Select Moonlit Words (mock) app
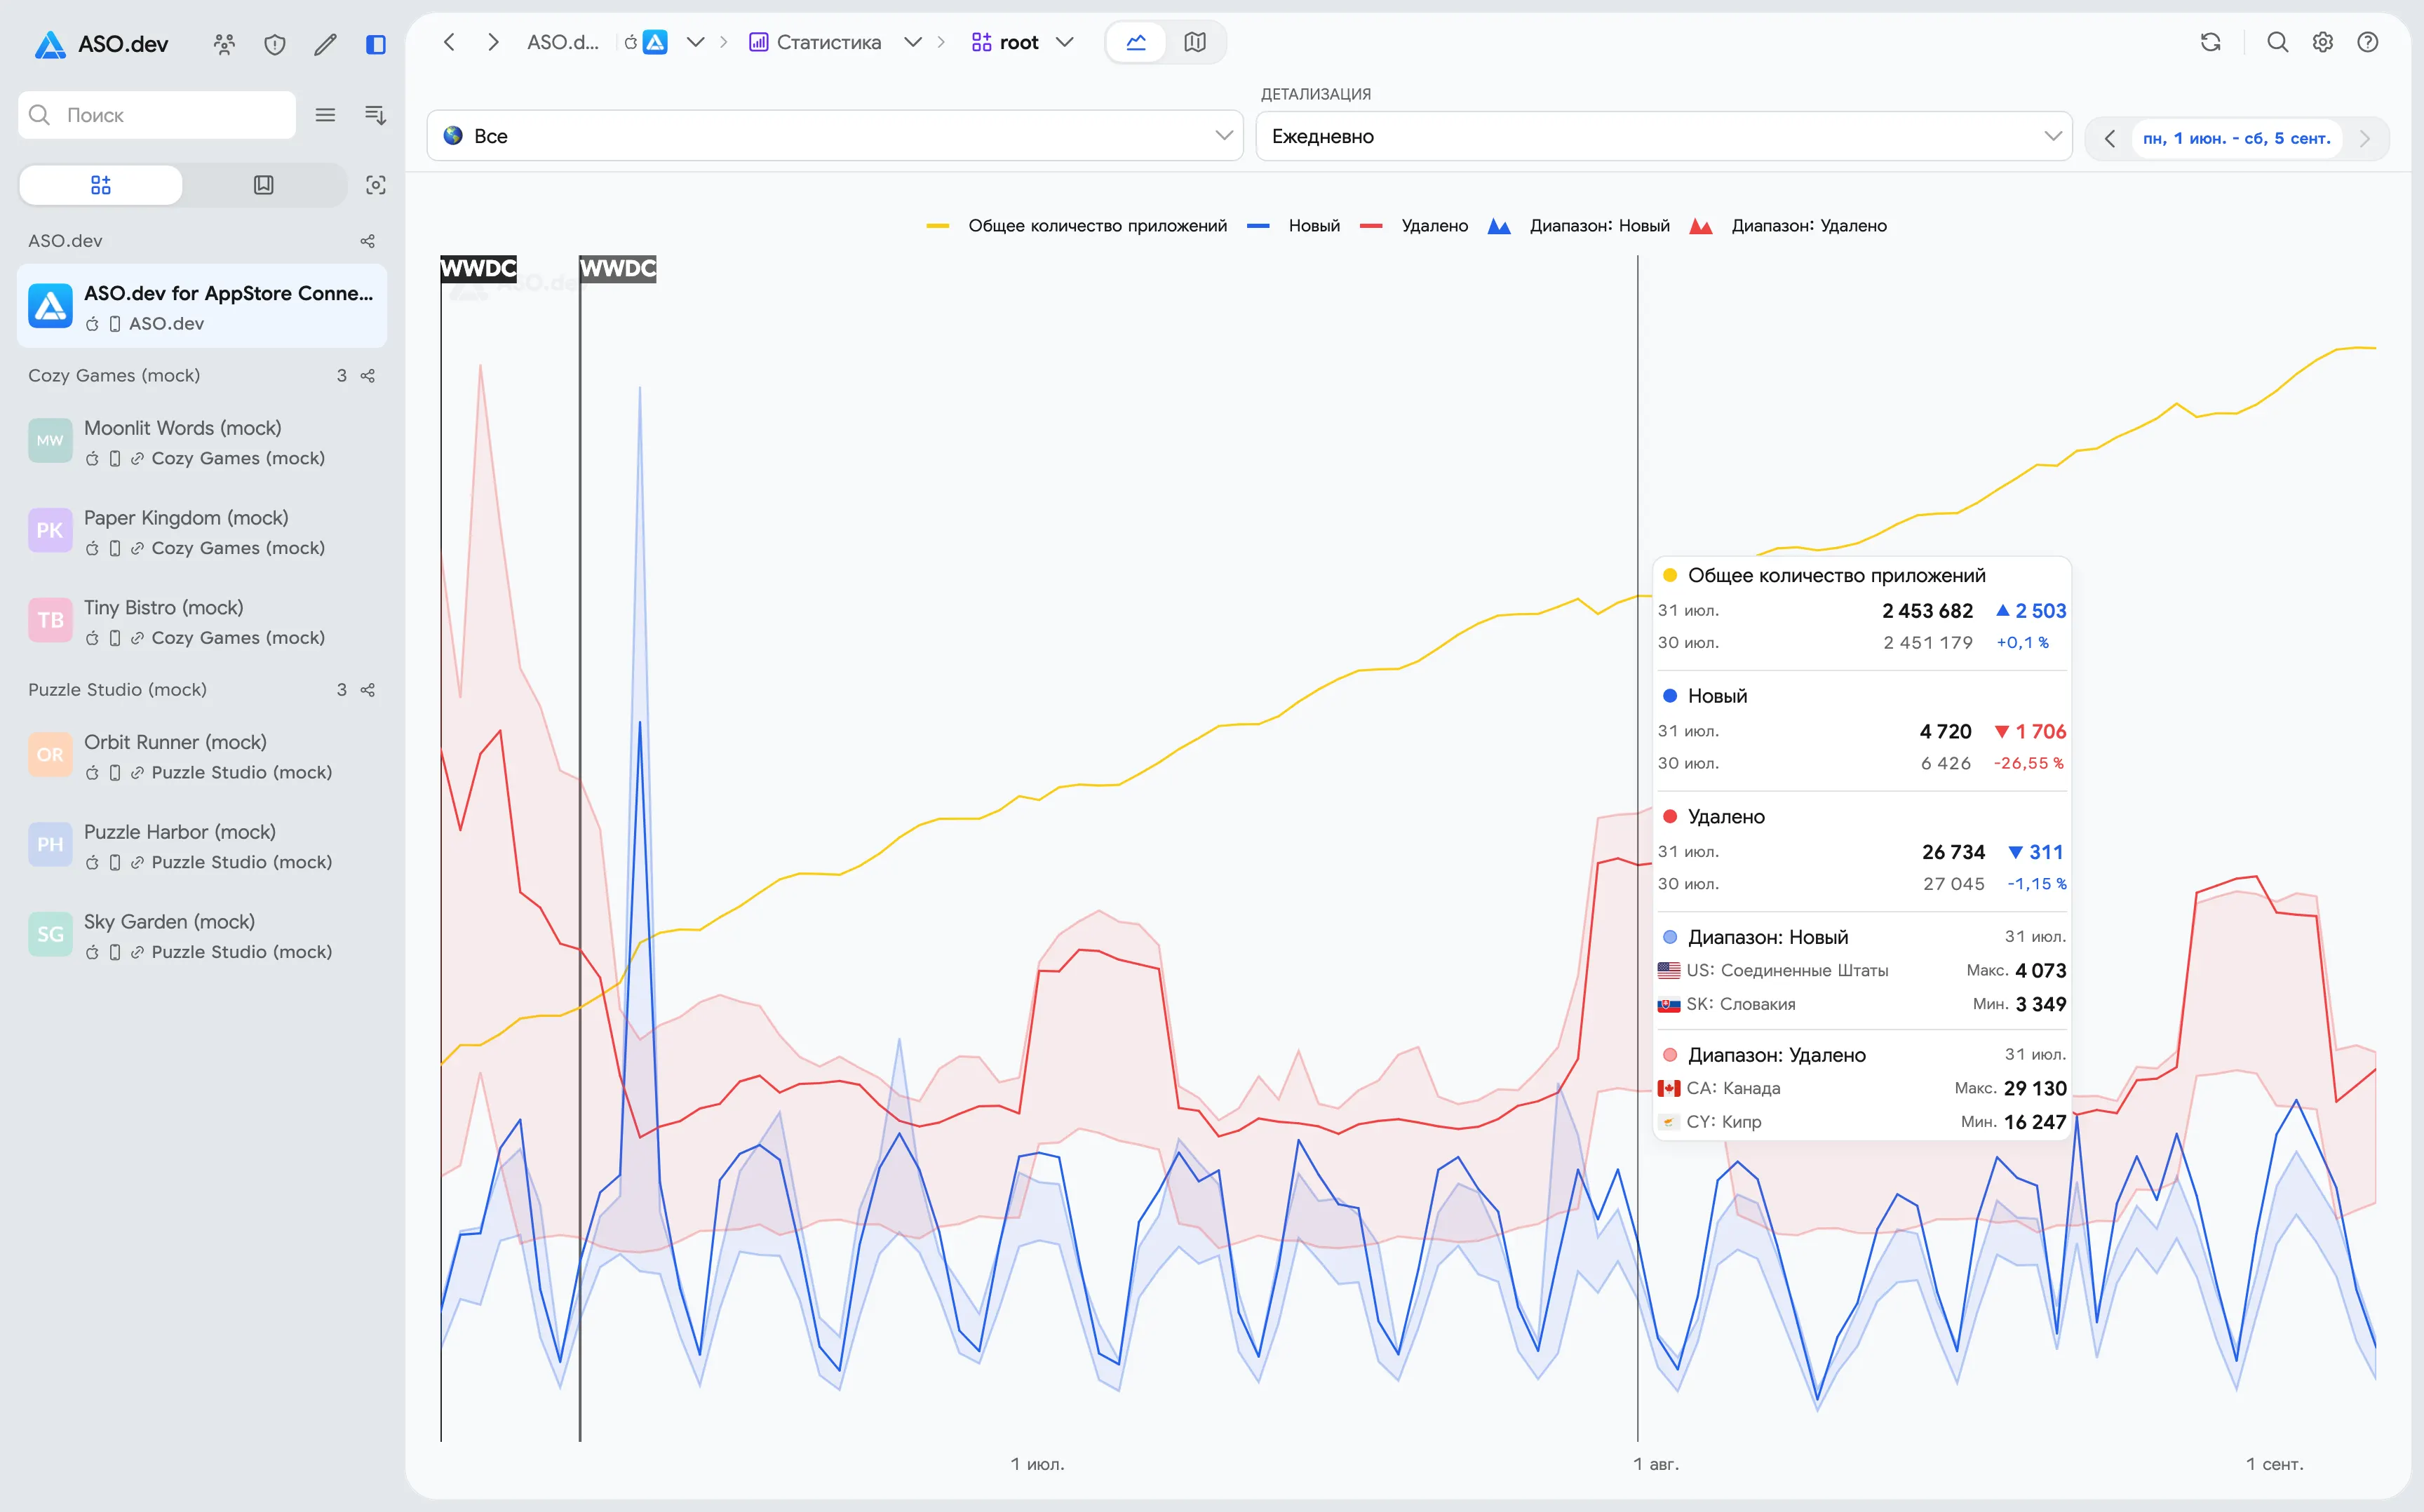This screenshot has width=2424, height=1512. pos(202,442)
